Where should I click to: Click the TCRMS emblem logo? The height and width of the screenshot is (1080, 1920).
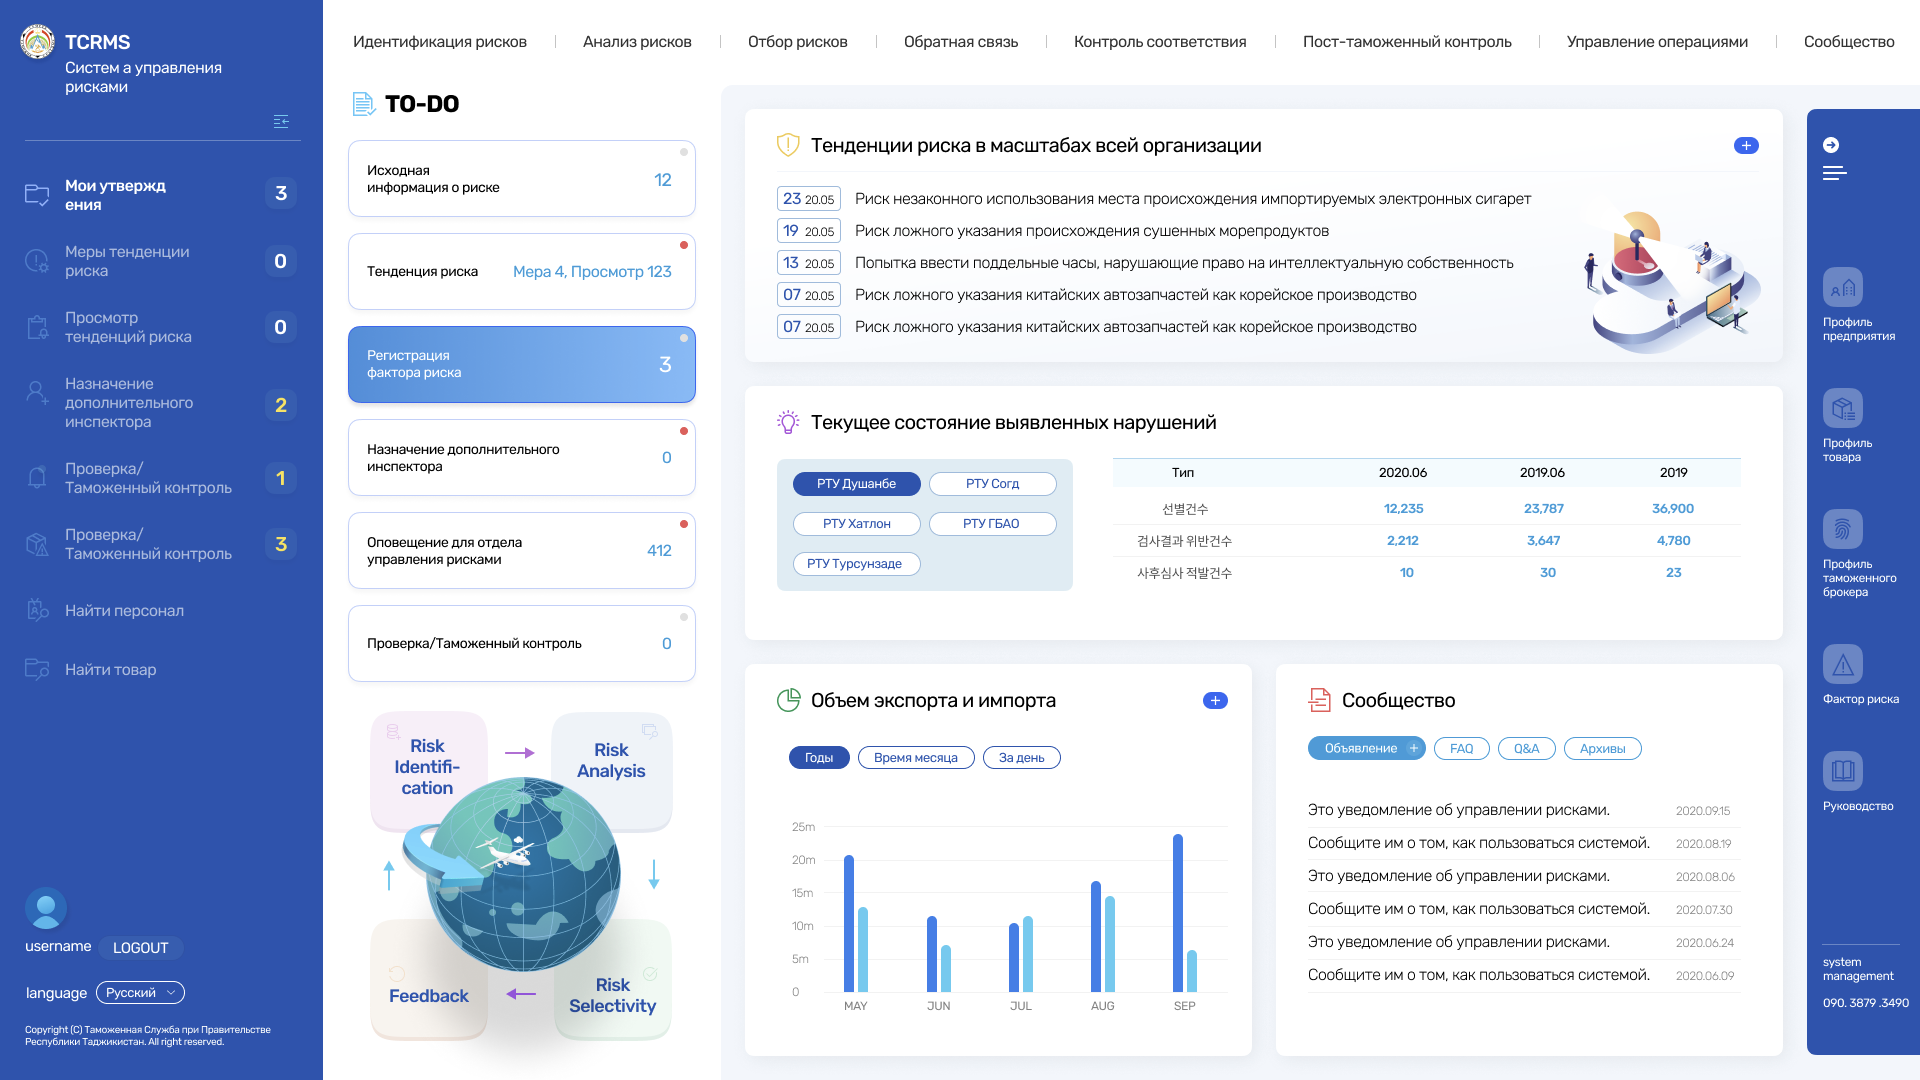tap(38, 42)
